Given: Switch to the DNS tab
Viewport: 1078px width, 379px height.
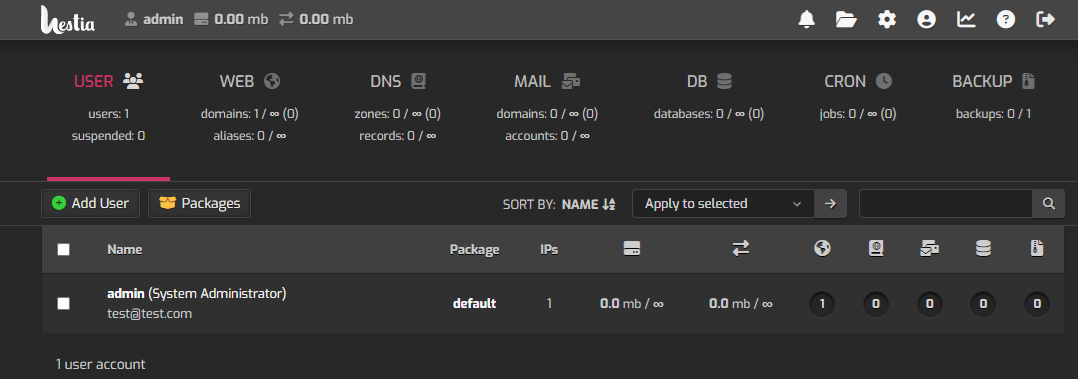Looking at the screenshot, I should (x=399, y=108).
